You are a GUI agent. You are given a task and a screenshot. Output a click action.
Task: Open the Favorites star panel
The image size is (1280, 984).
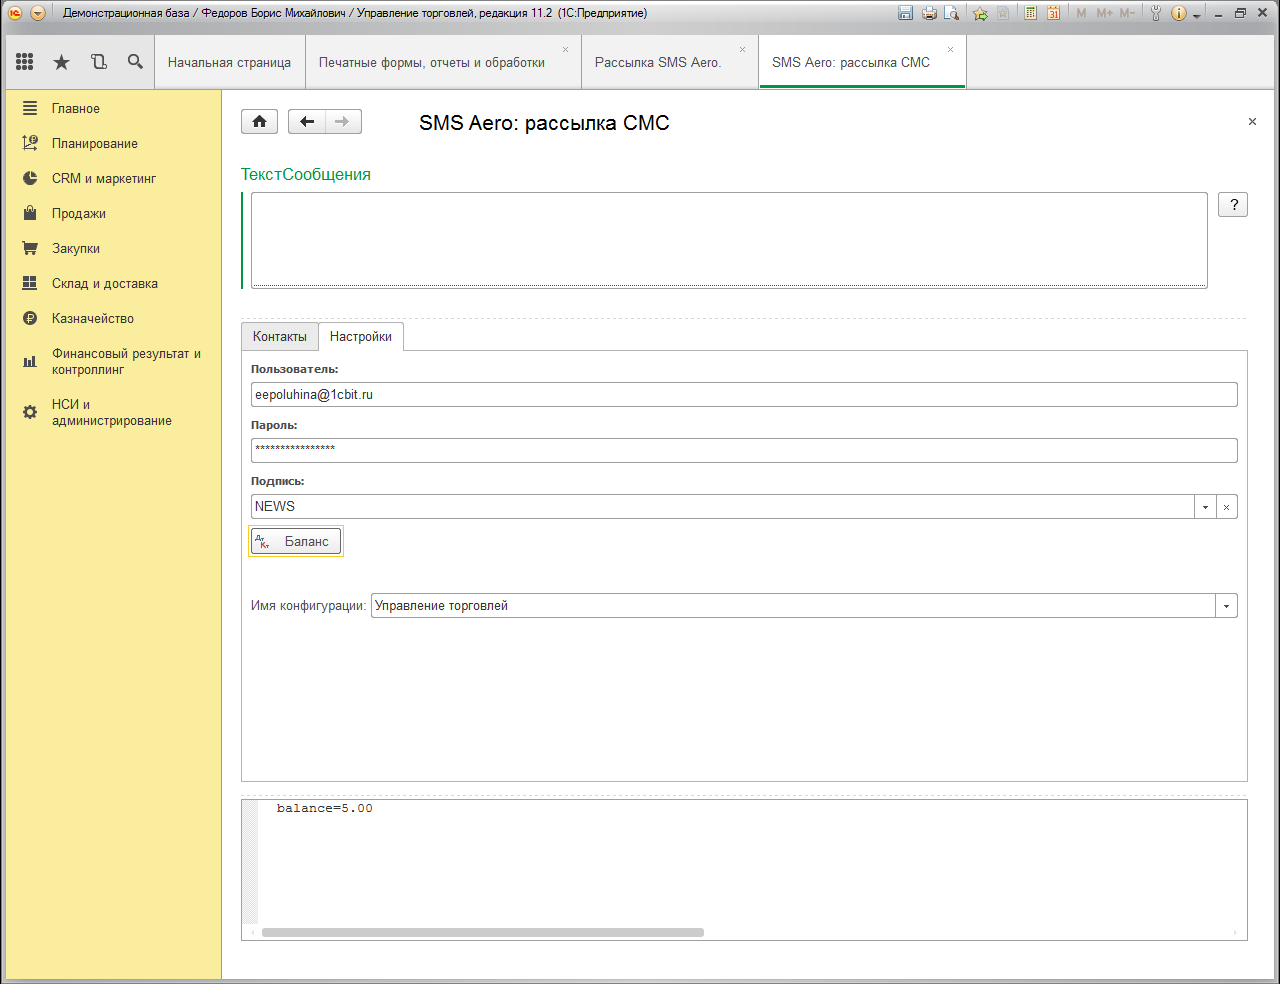point(61,62)
